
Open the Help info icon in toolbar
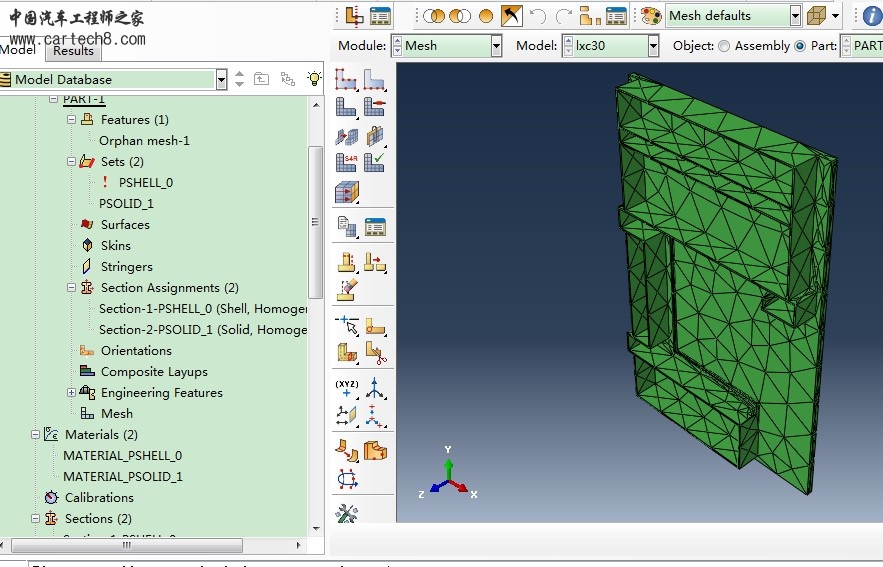pos(871,16)
